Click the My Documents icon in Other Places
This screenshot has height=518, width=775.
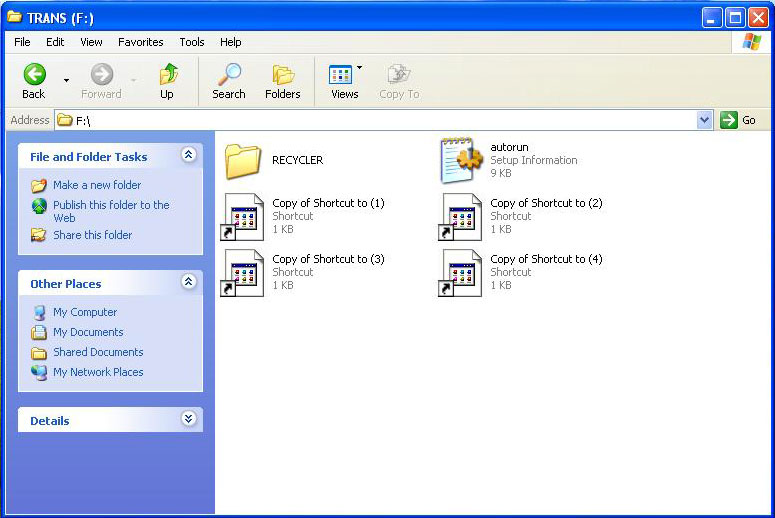click(x=39, y=332)
